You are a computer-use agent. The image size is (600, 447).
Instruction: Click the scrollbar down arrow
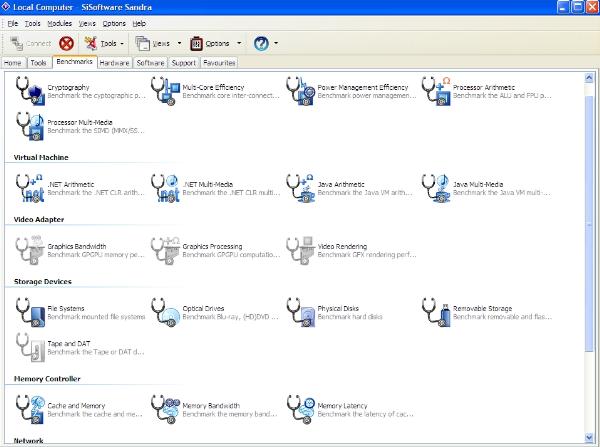(589, 437)
